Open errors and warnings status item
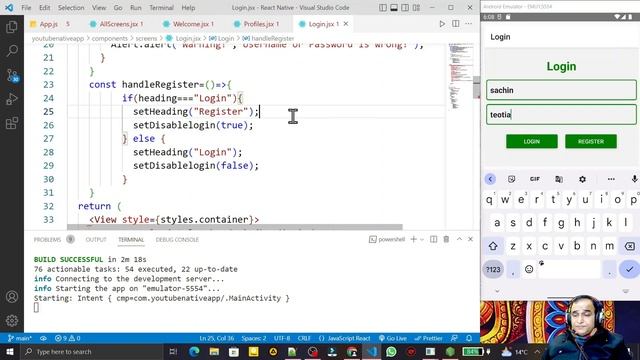Screen dimensions: 640x360 pyautogui.click(x=68, y=338)
